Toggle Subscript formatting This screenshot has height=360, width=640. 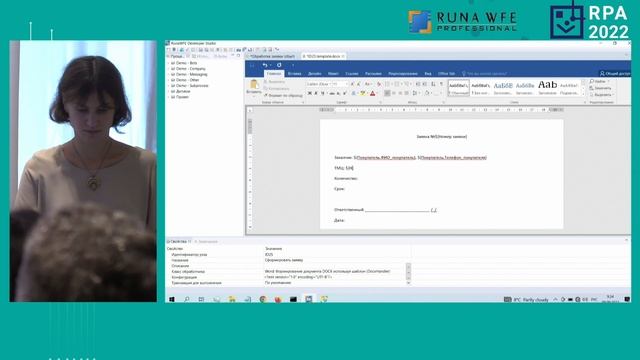338,93
